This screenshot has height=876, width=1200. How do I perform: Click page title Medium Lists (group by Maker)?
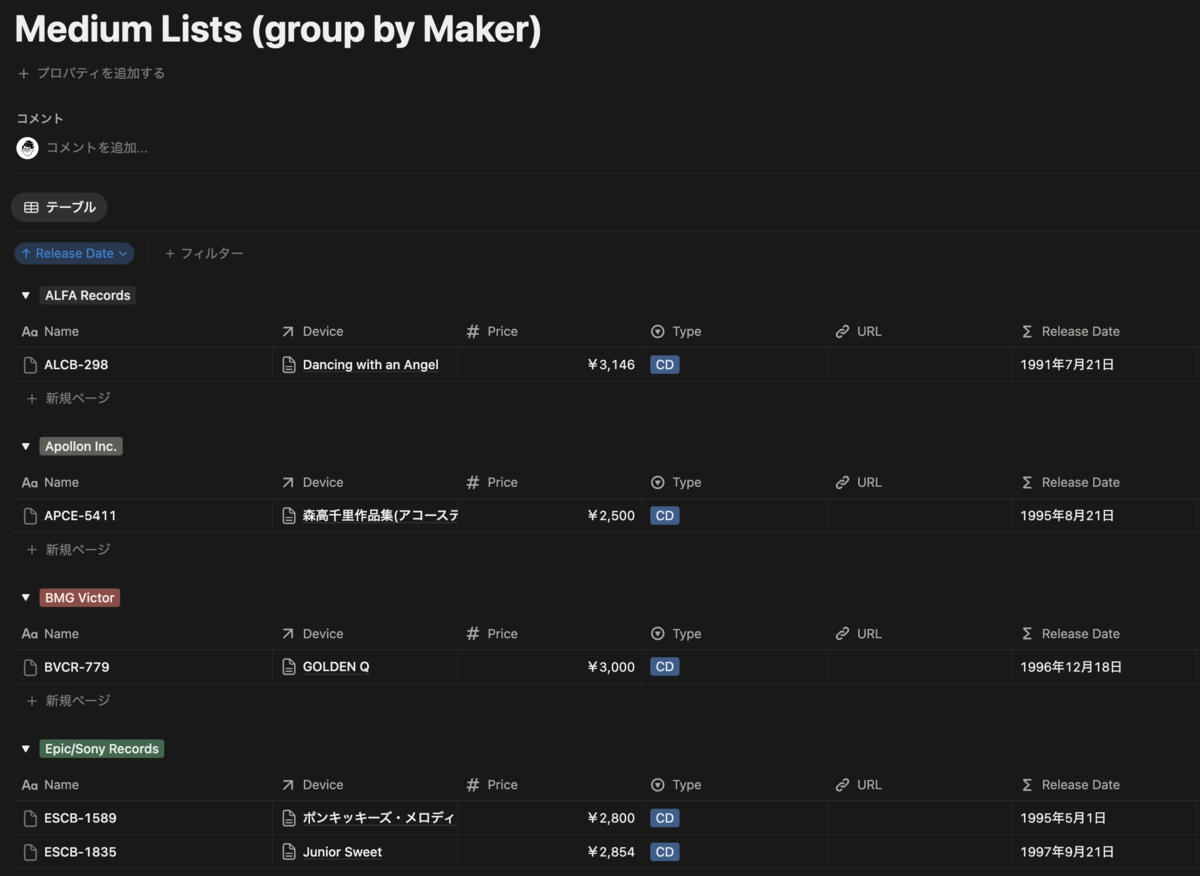[278, 29]
